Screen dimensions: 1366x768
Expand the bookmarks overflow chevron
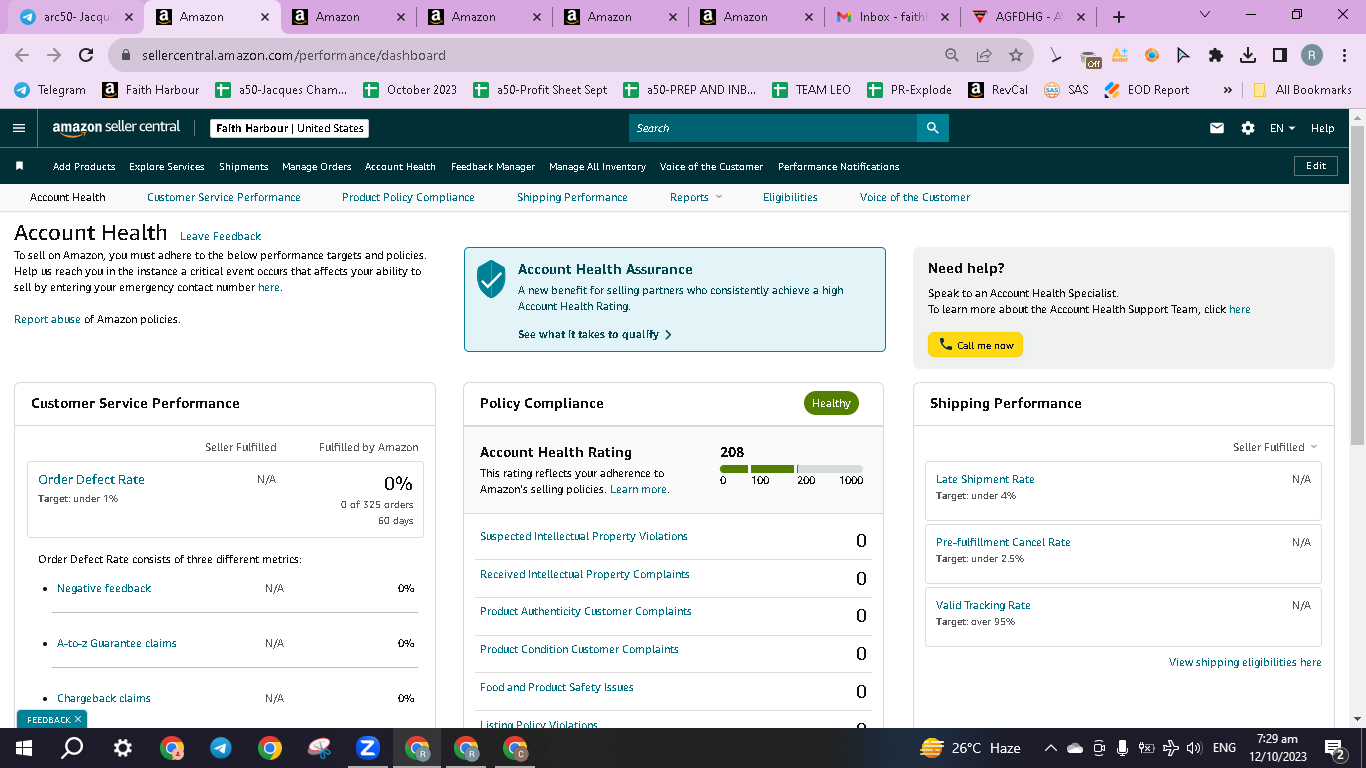(1227, 89)
